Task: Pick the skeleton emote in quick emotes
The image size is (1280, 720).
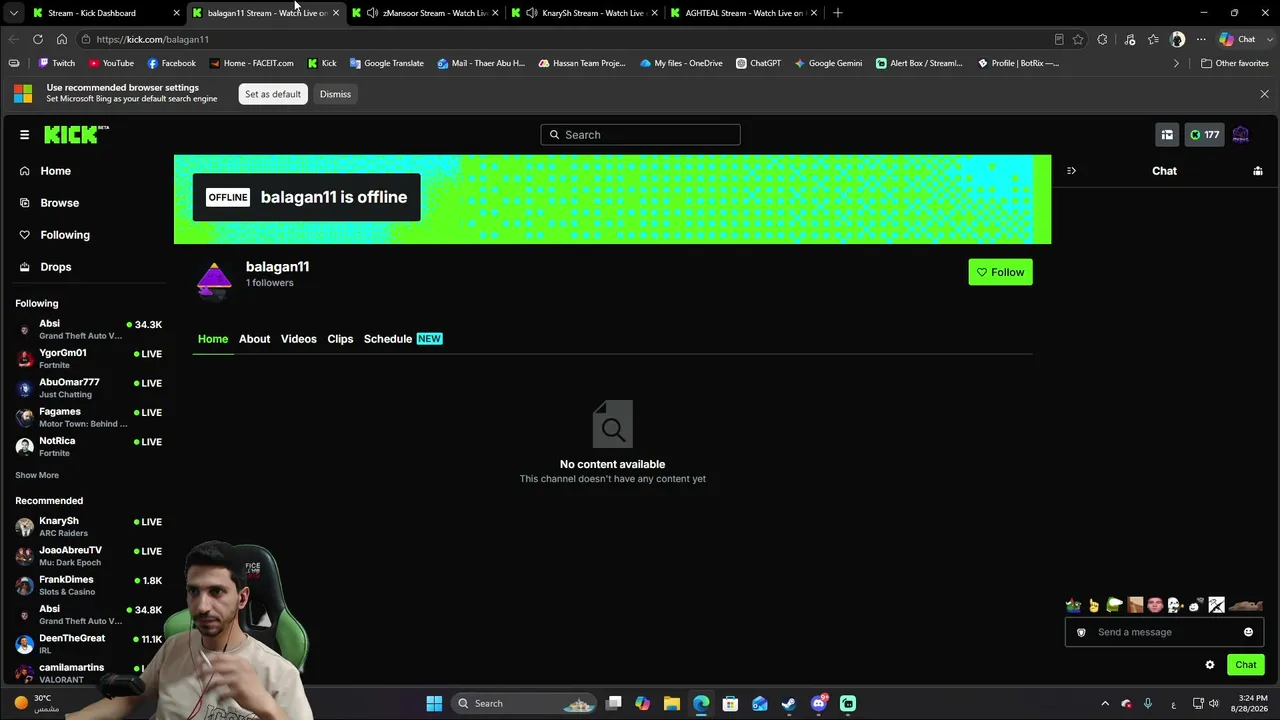Action: [1175, 605]
